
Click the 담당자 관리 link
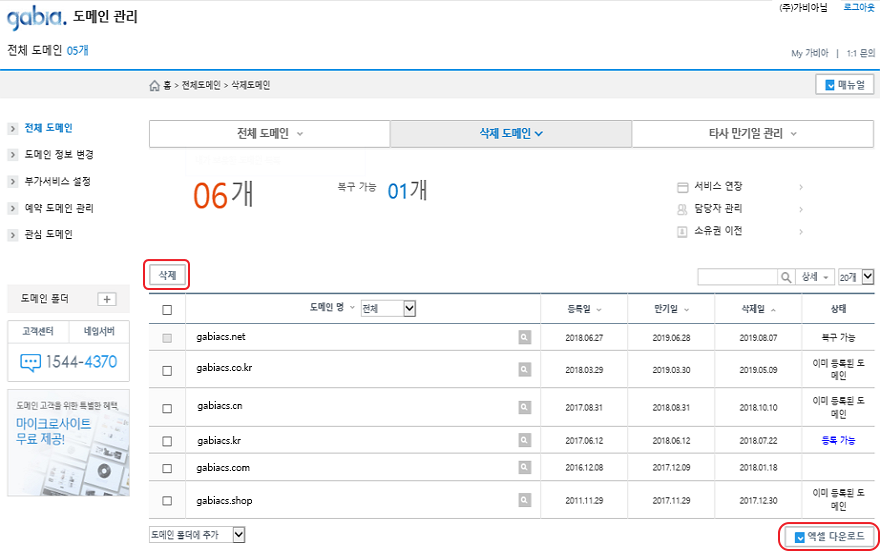(718, 209)
